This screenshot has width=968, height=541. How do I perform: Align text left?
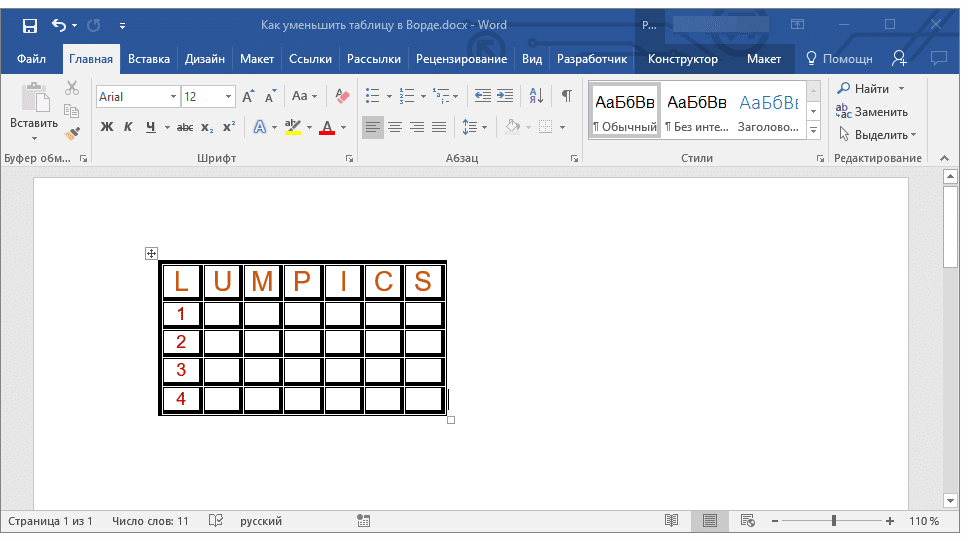click(x=372, y=127)
